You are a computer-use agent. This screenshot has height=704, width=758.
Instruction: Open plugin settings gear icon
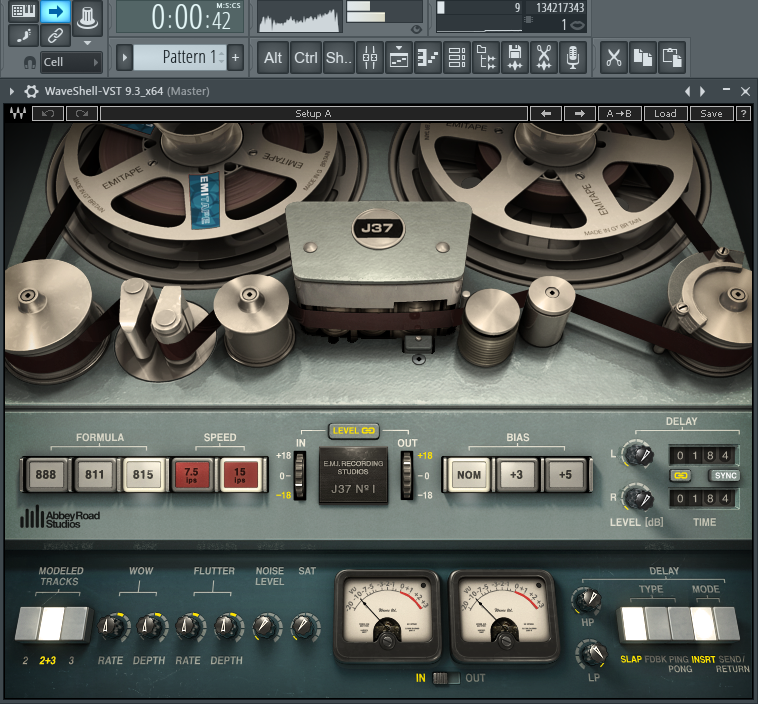click(x=32, y=91)
